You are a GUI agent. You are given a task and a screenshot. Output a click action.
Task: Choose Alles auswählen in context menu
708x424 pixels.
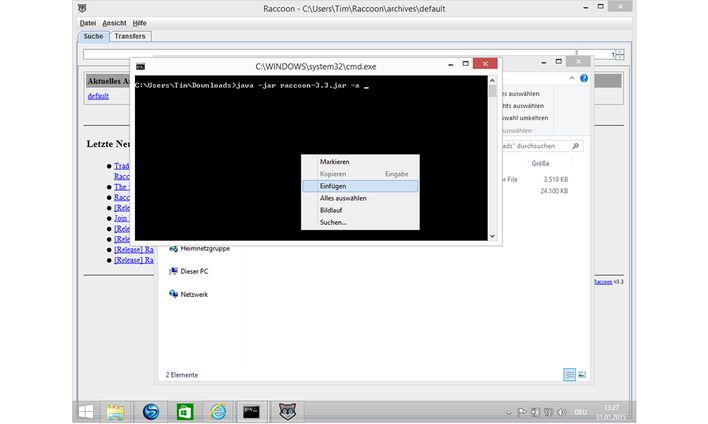[343, 198]
